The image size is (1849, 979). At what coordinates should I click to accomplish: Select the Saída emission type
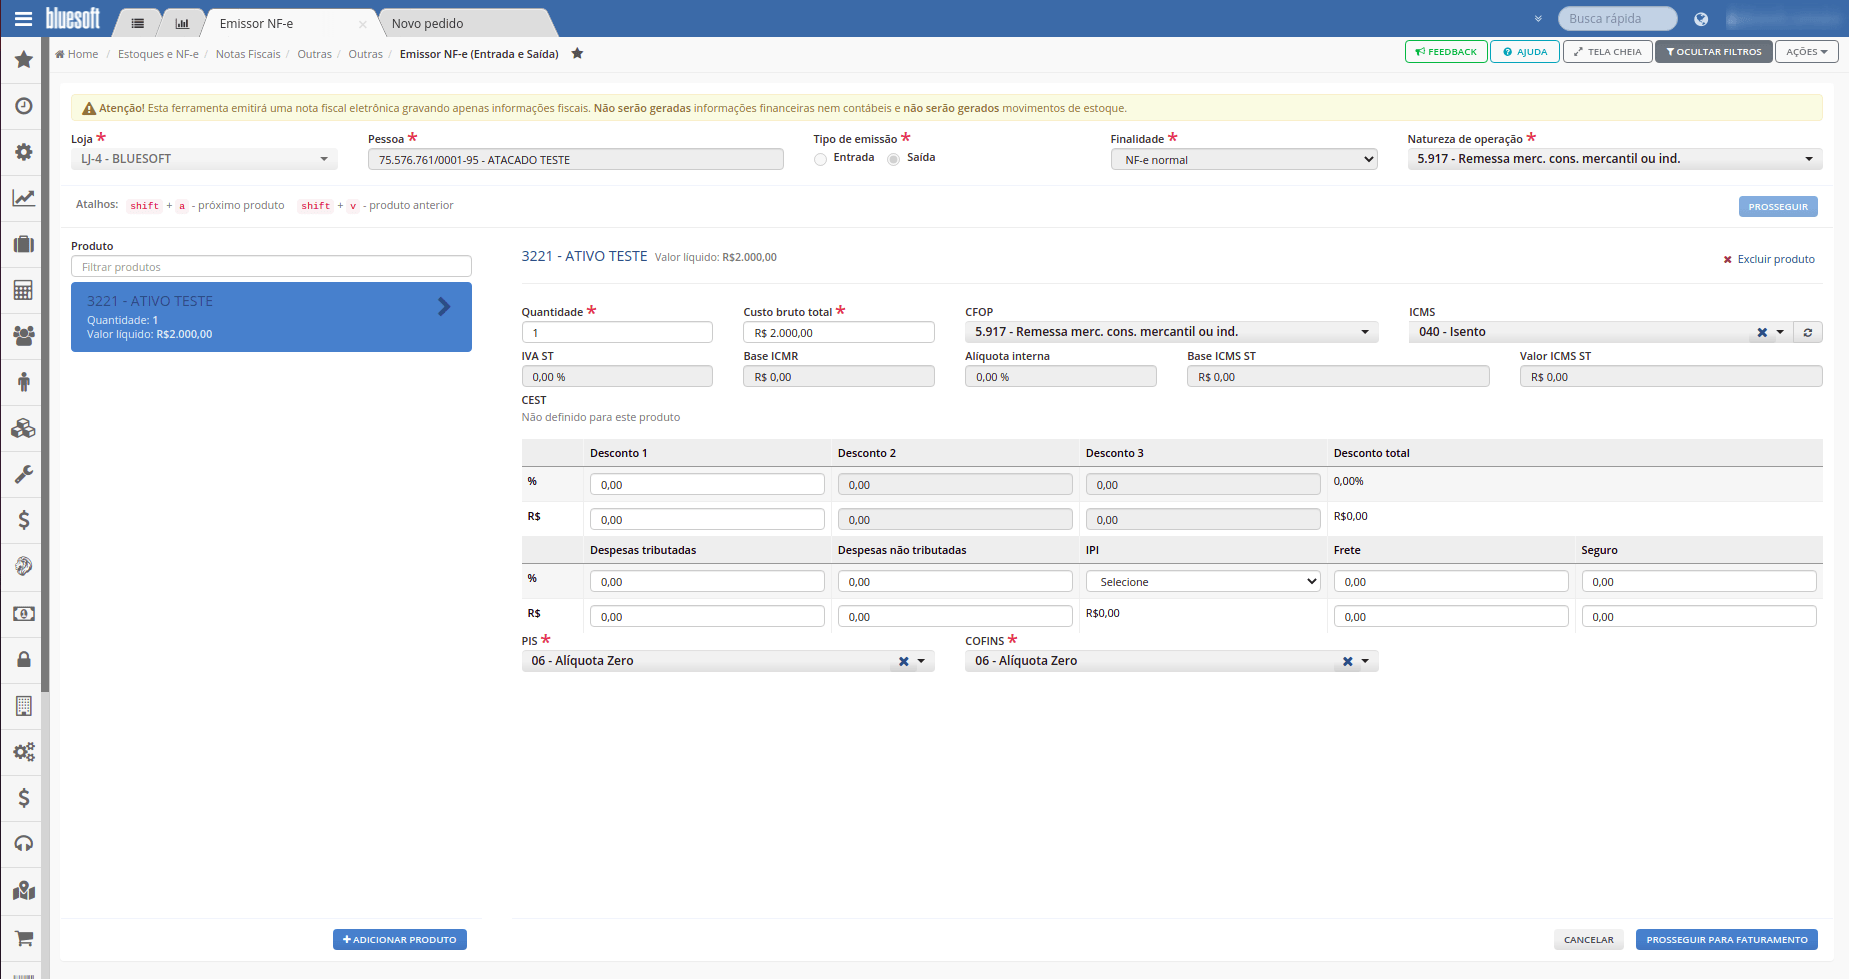[893, 159]
